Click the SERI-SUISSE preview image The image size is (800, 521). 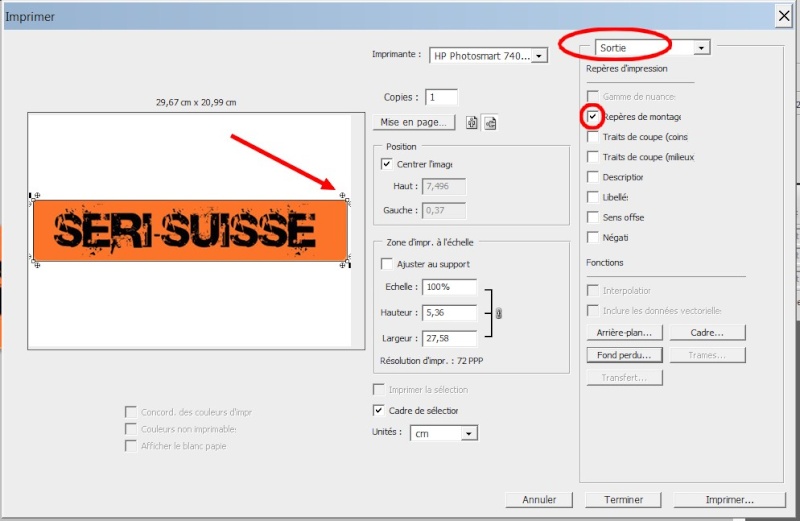[191, 231]
